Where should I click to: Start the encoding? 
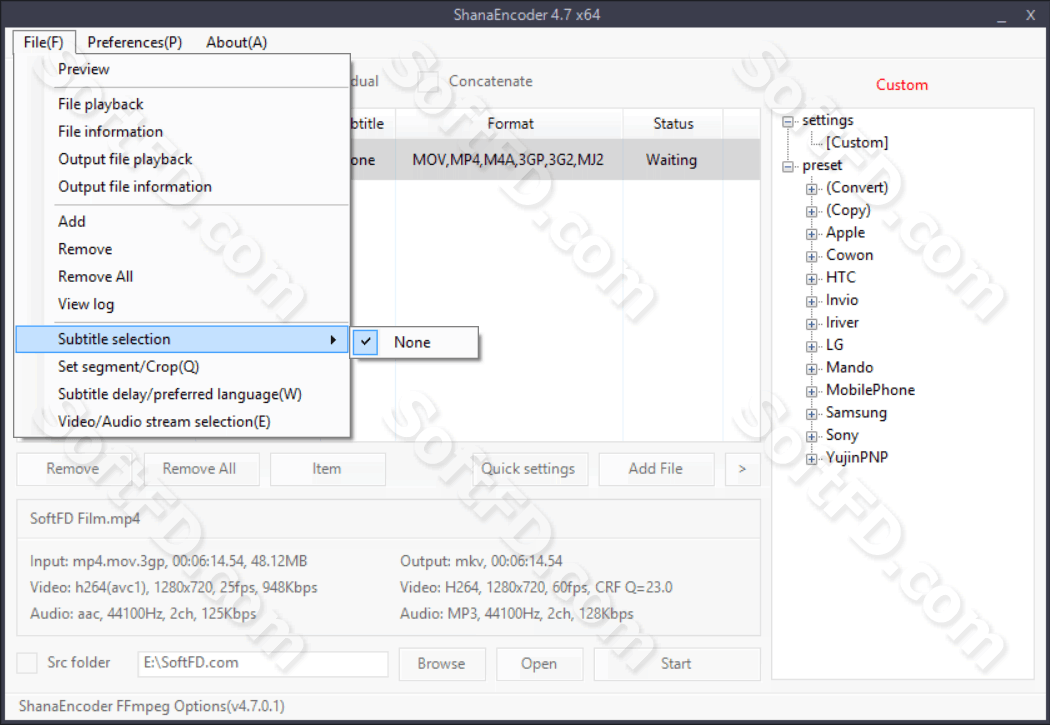pos(676,663)
